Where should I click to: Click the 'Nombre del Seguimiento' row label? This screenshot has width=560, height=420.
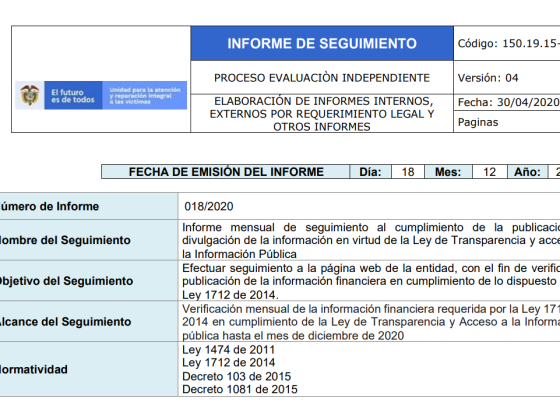[x=65, y=240]
